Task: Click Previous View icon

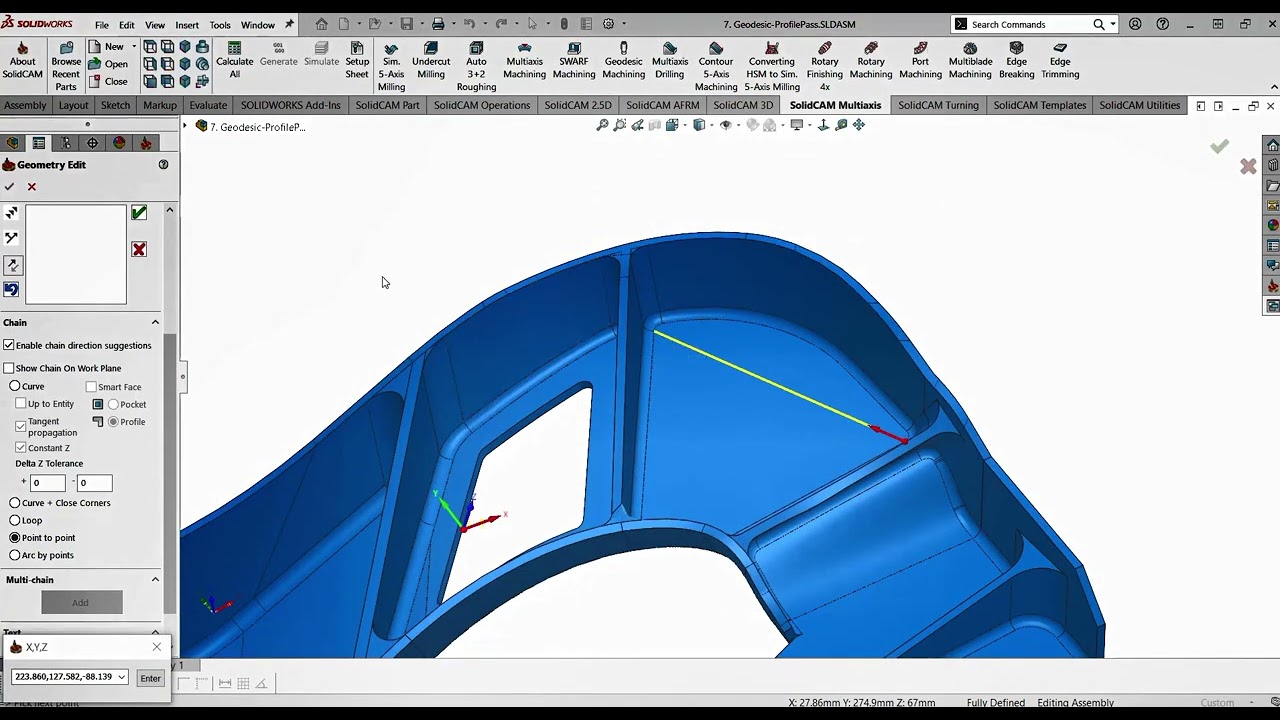Action: point(637,125)
